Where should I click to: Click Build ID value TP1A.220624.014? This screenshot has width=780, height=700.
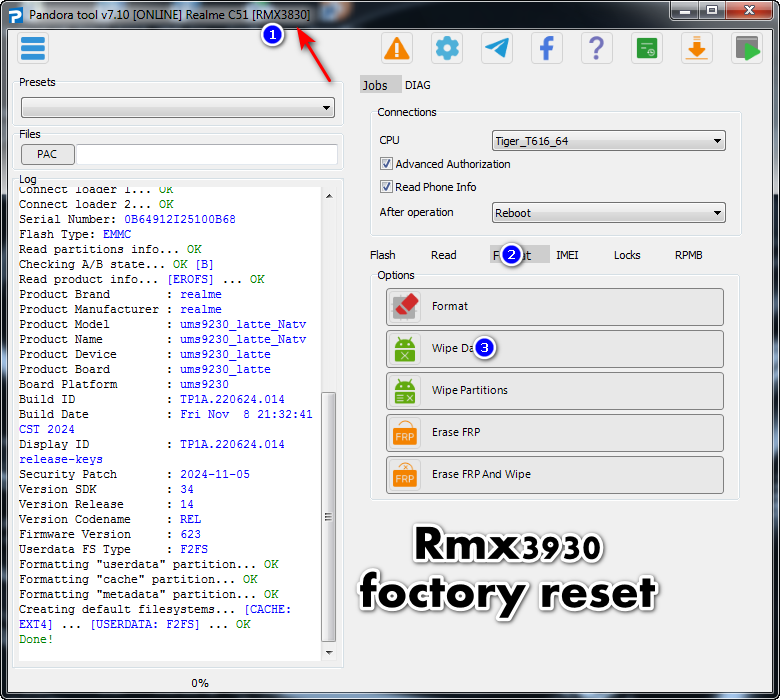click(x=232, y=399)
